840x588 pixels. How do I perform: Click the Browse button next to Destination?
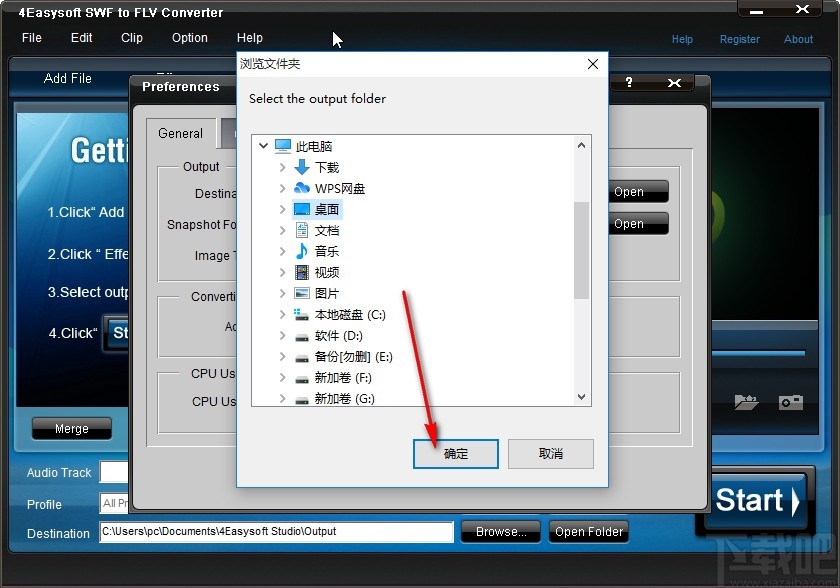coord(500,532)
